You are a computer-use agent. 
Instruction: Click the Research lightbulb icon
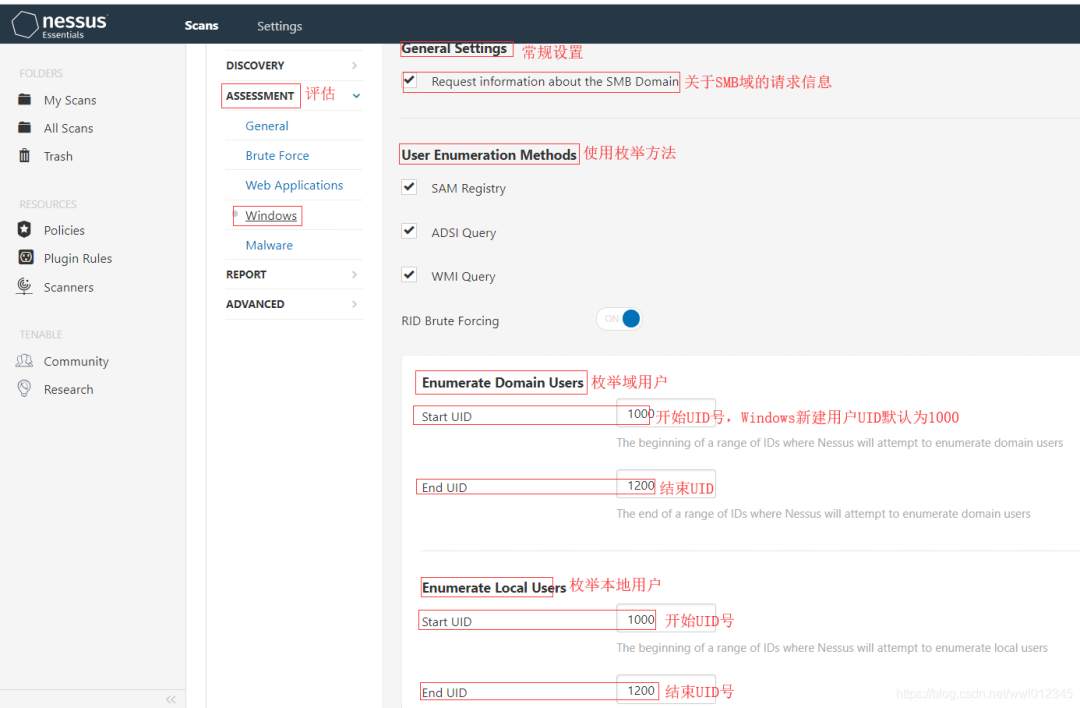(25, 389)
